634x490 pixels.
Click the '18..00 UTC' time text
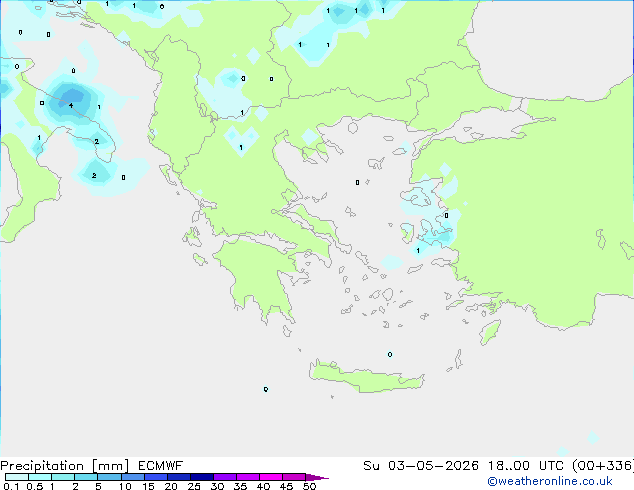coord(525,466)
